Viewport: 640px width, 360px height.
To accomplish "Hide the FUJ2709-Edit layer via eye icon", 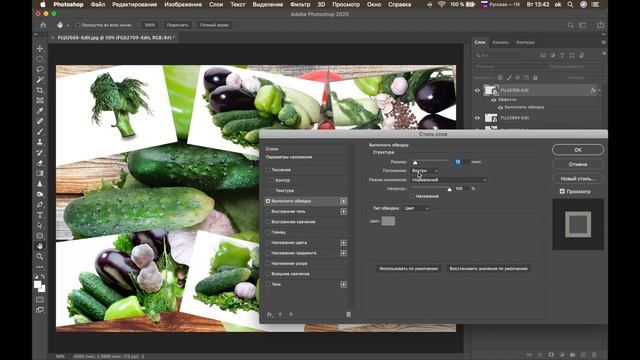I will click(477, 90).
